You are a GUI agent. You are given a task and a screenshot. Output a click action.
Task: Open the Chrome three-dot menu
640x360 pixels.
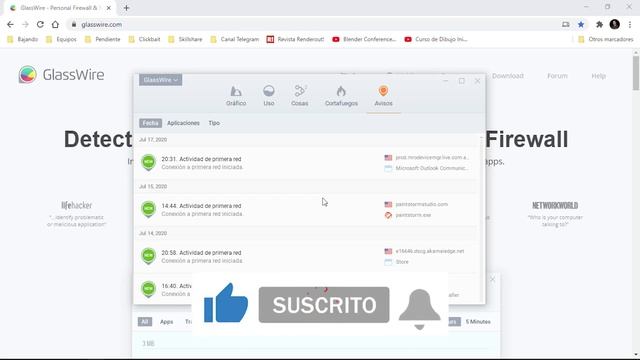coord(630,24)
